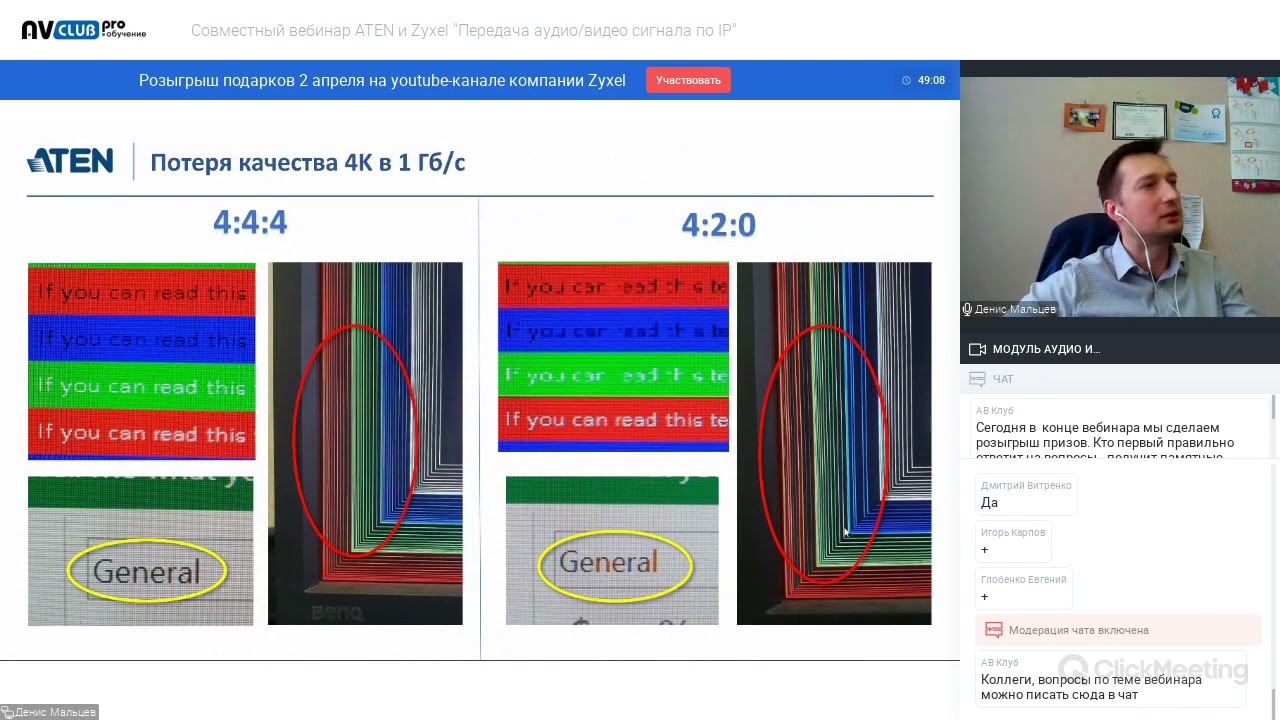1280x720 pixels.
Task: Click the Розыгрыш подарков 2 апреля banner text
Action: pos(382,80)
